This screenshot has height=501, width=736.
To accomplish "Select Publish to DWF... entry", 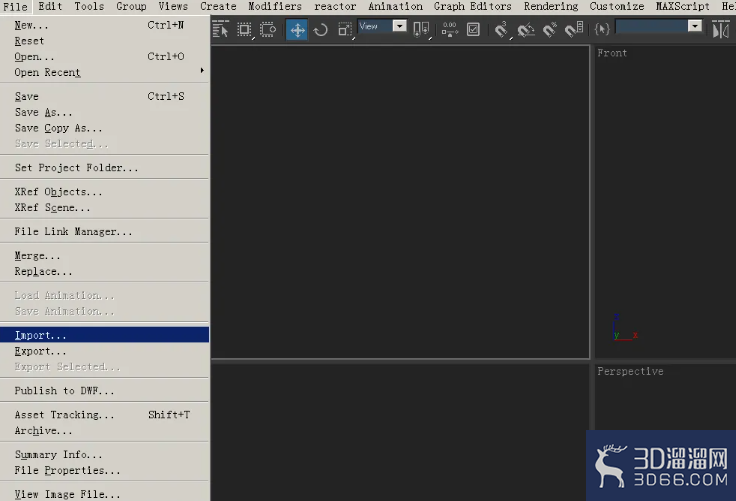I will pyautogui.click(x=105, y=391).
